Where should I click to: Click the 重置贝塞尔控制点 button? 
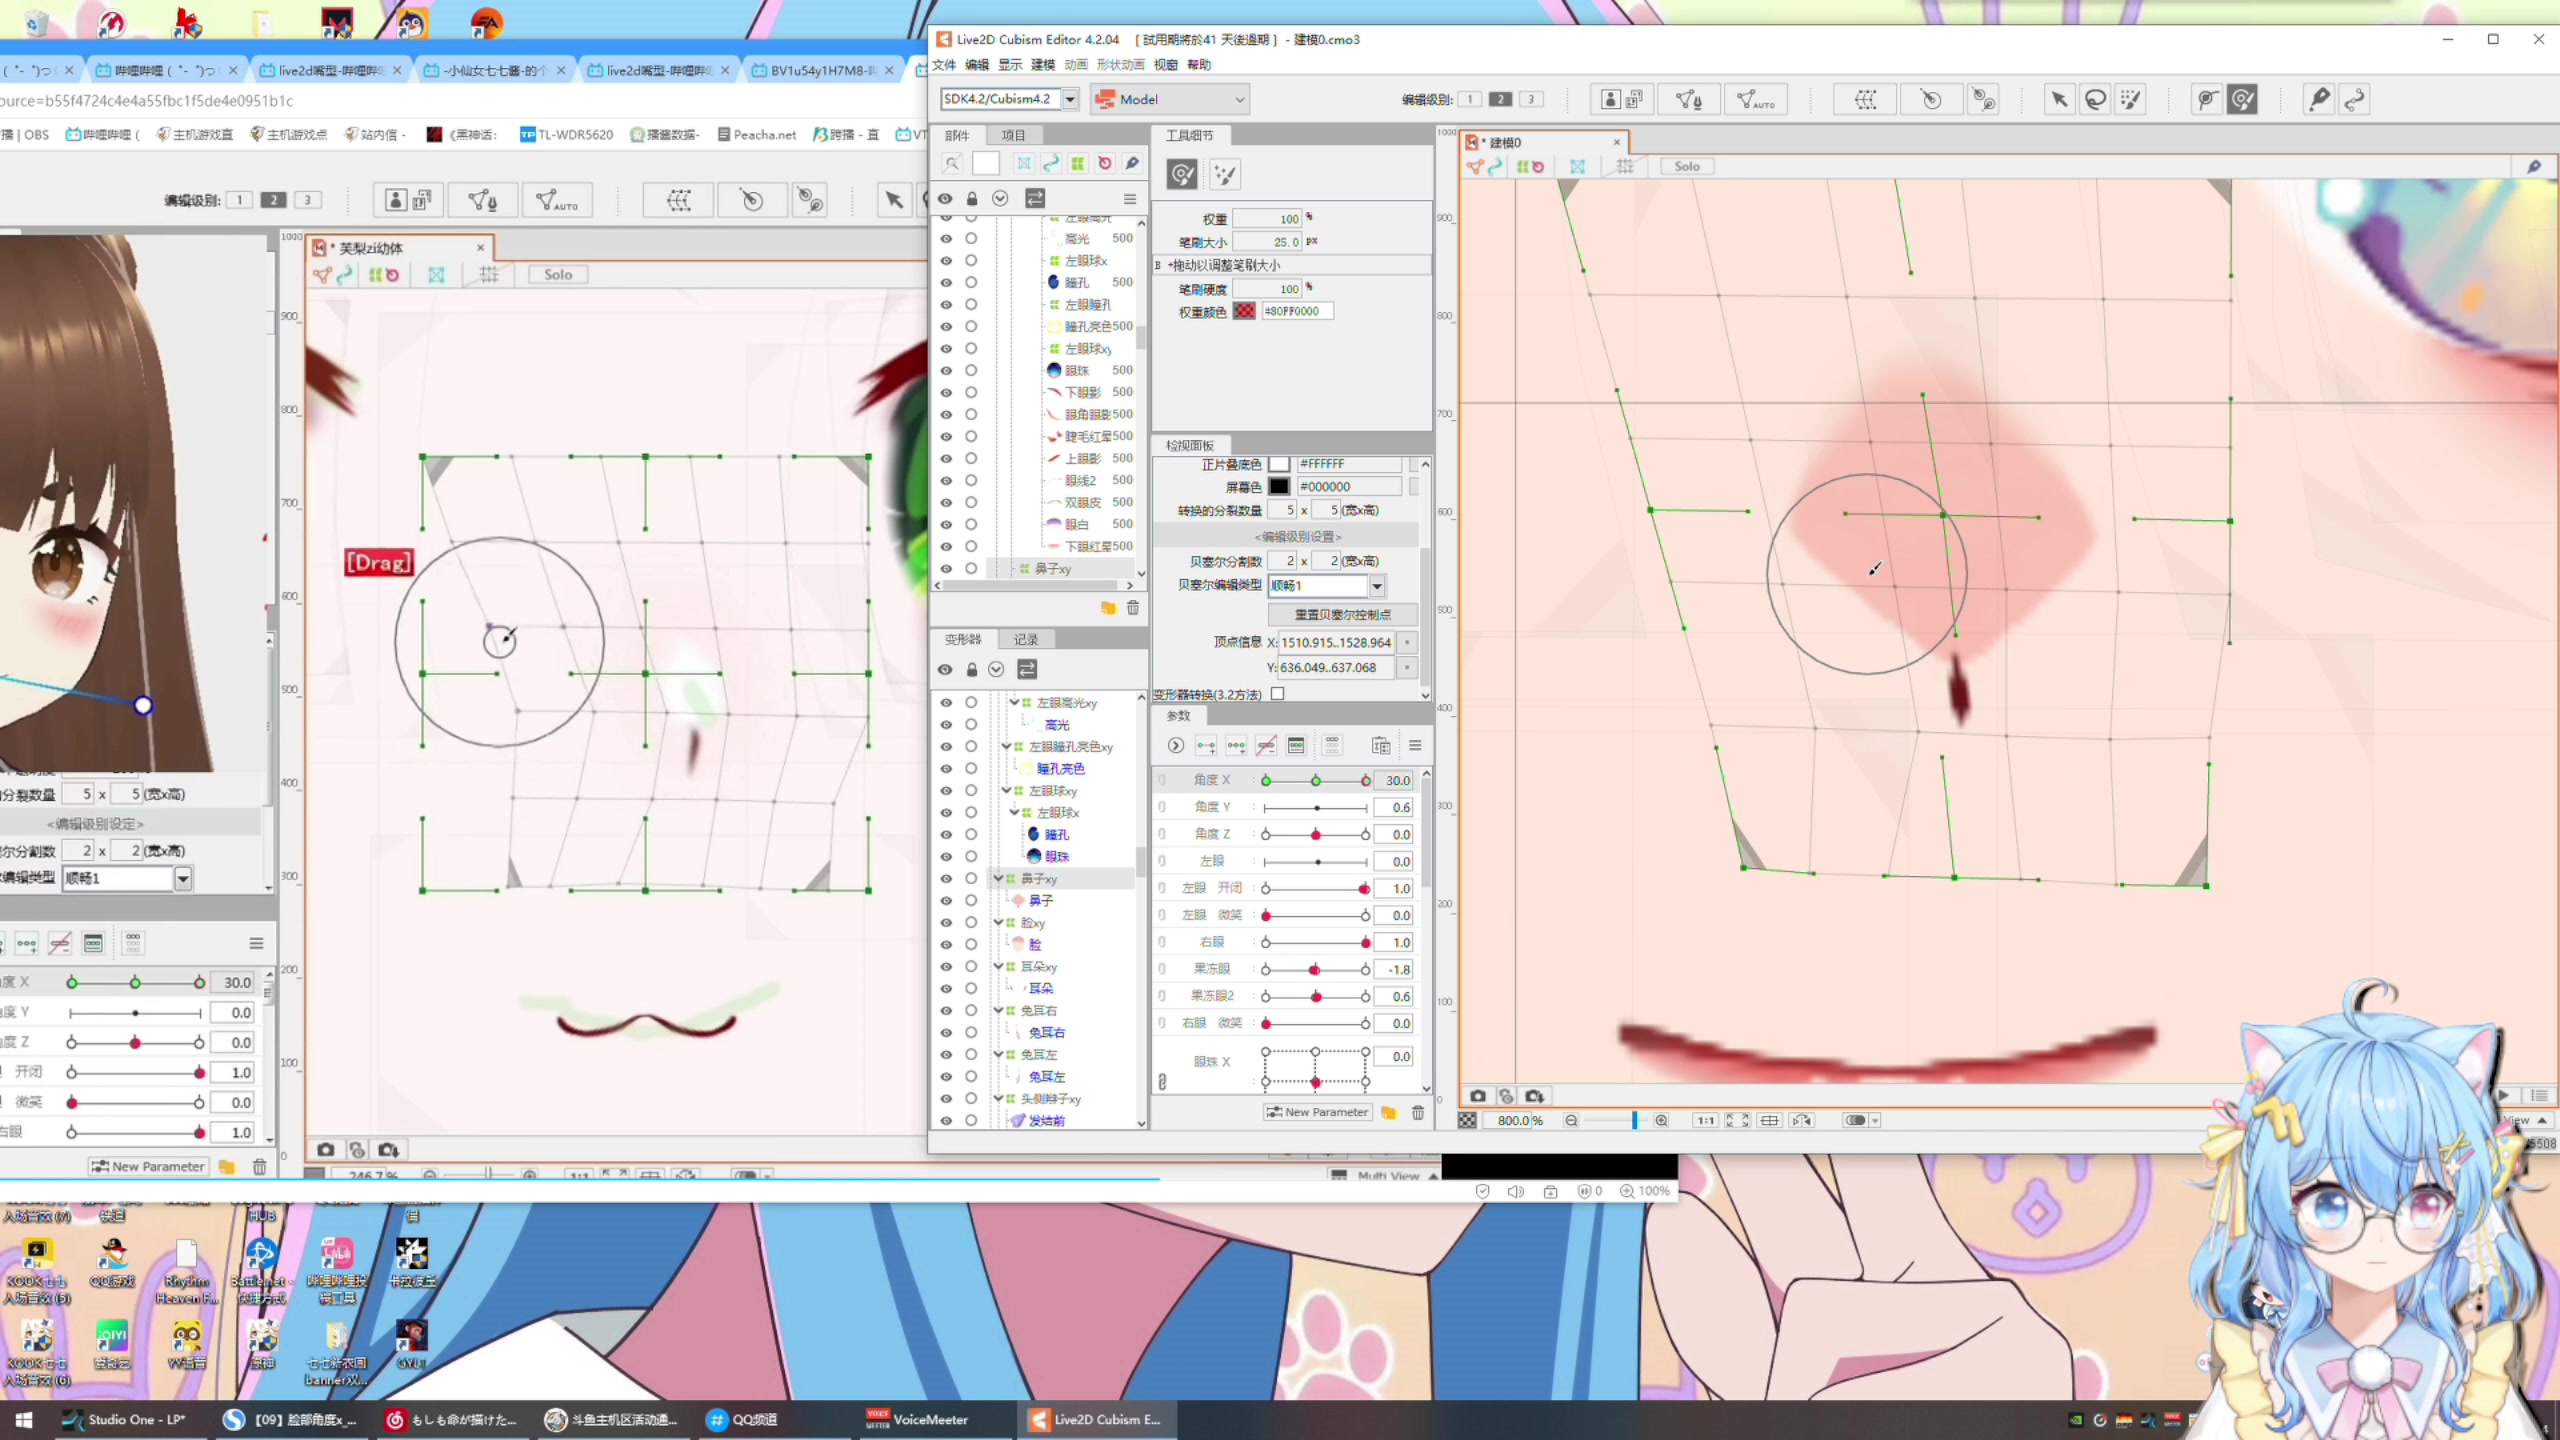coord(1343,614)
